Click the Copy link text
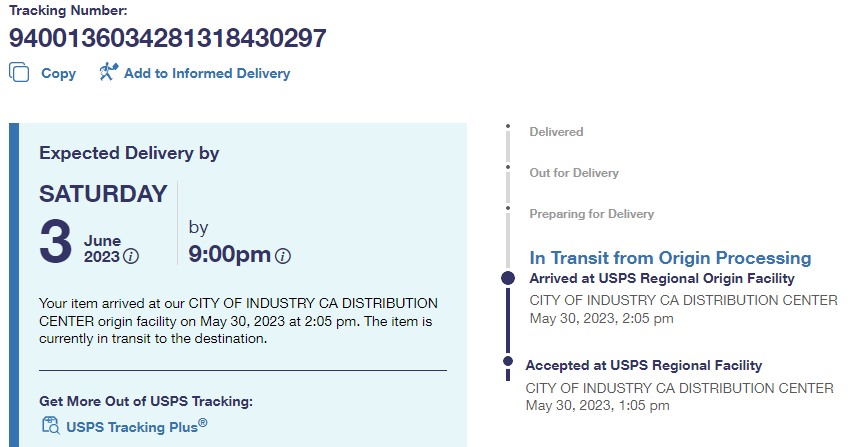857x447 pixels. (x=58, y=73)
